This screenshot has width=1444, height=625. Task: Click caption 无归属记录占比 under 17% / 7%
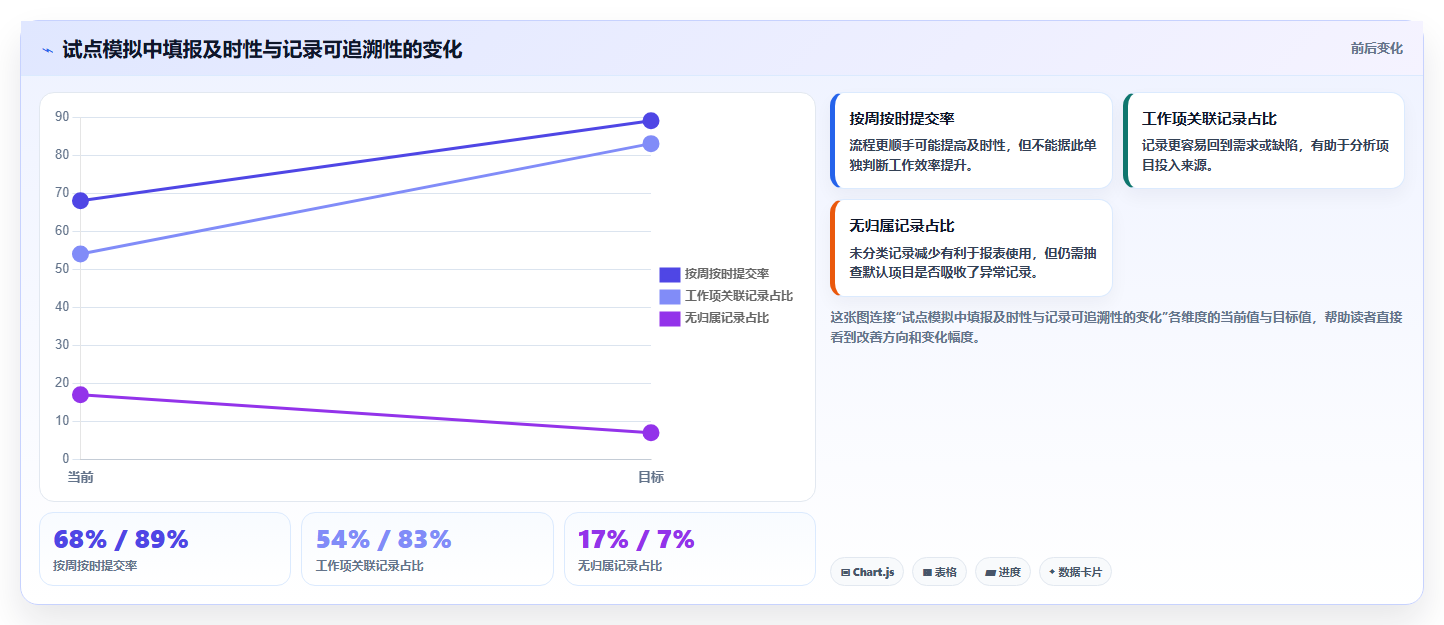(x=620, y=566)
